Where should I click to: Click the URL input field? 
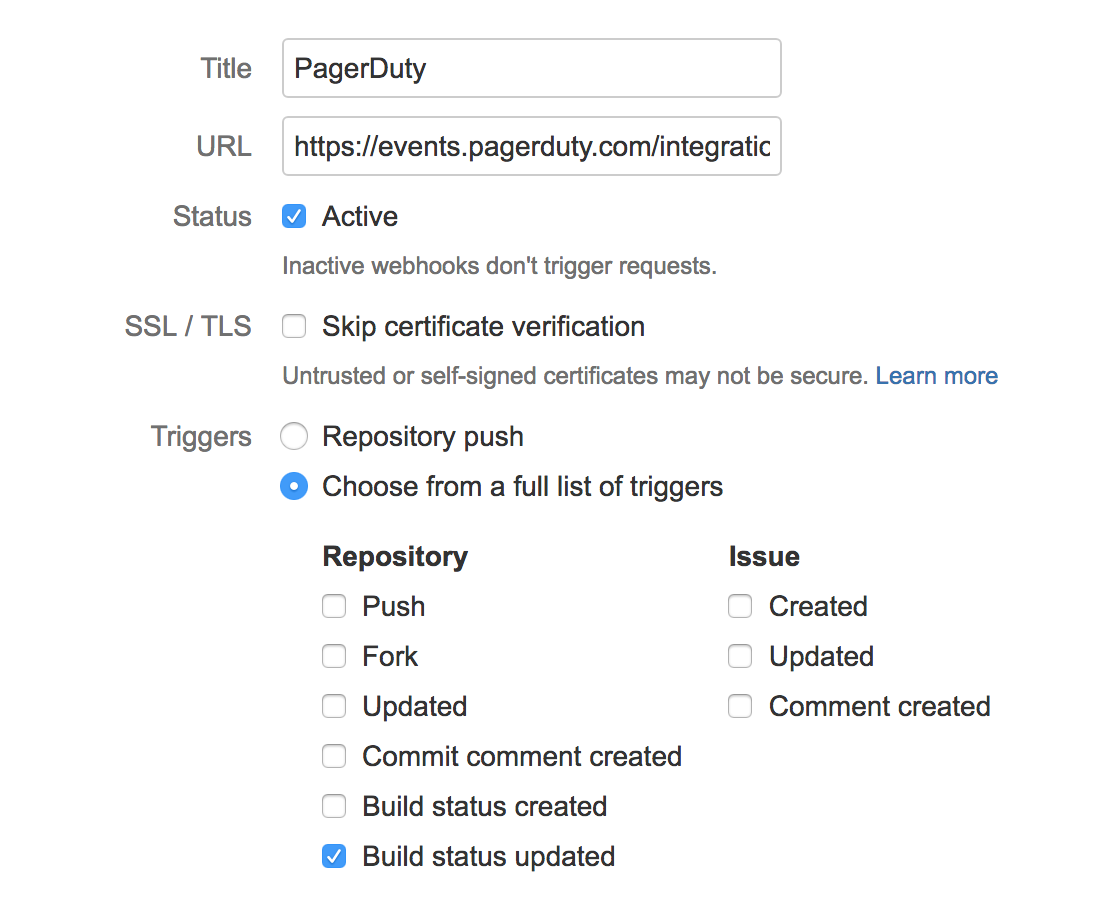click(531, 146)
